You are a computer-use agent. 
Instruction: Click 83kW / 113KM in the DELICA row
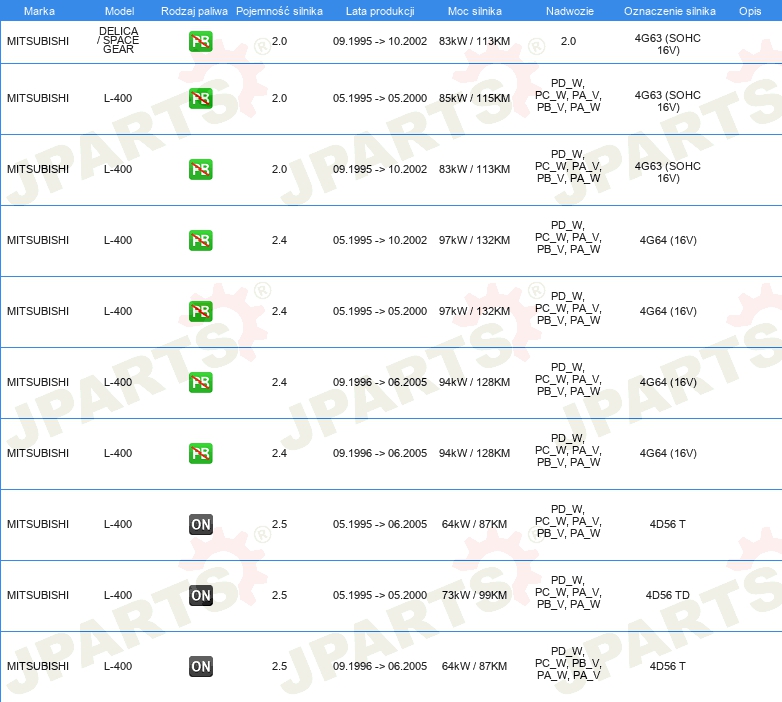[474, 41]
